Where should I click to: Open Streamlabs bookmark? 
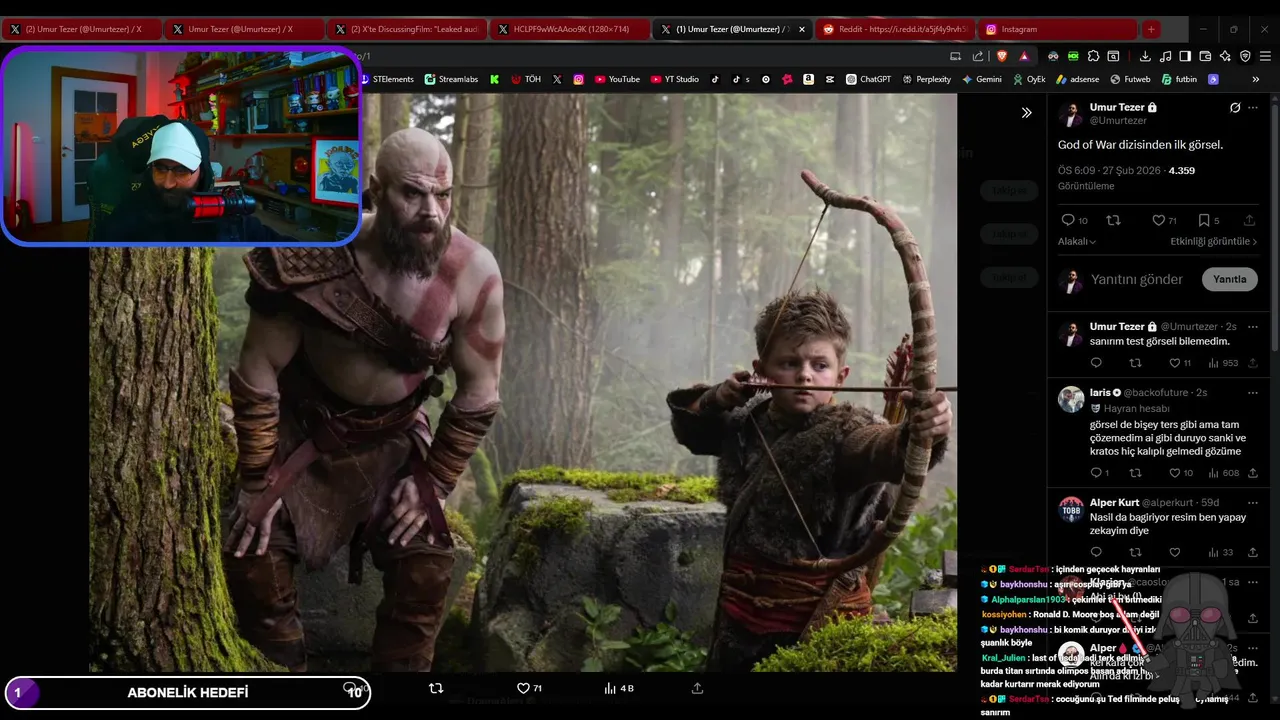click(x=451, y=79)
